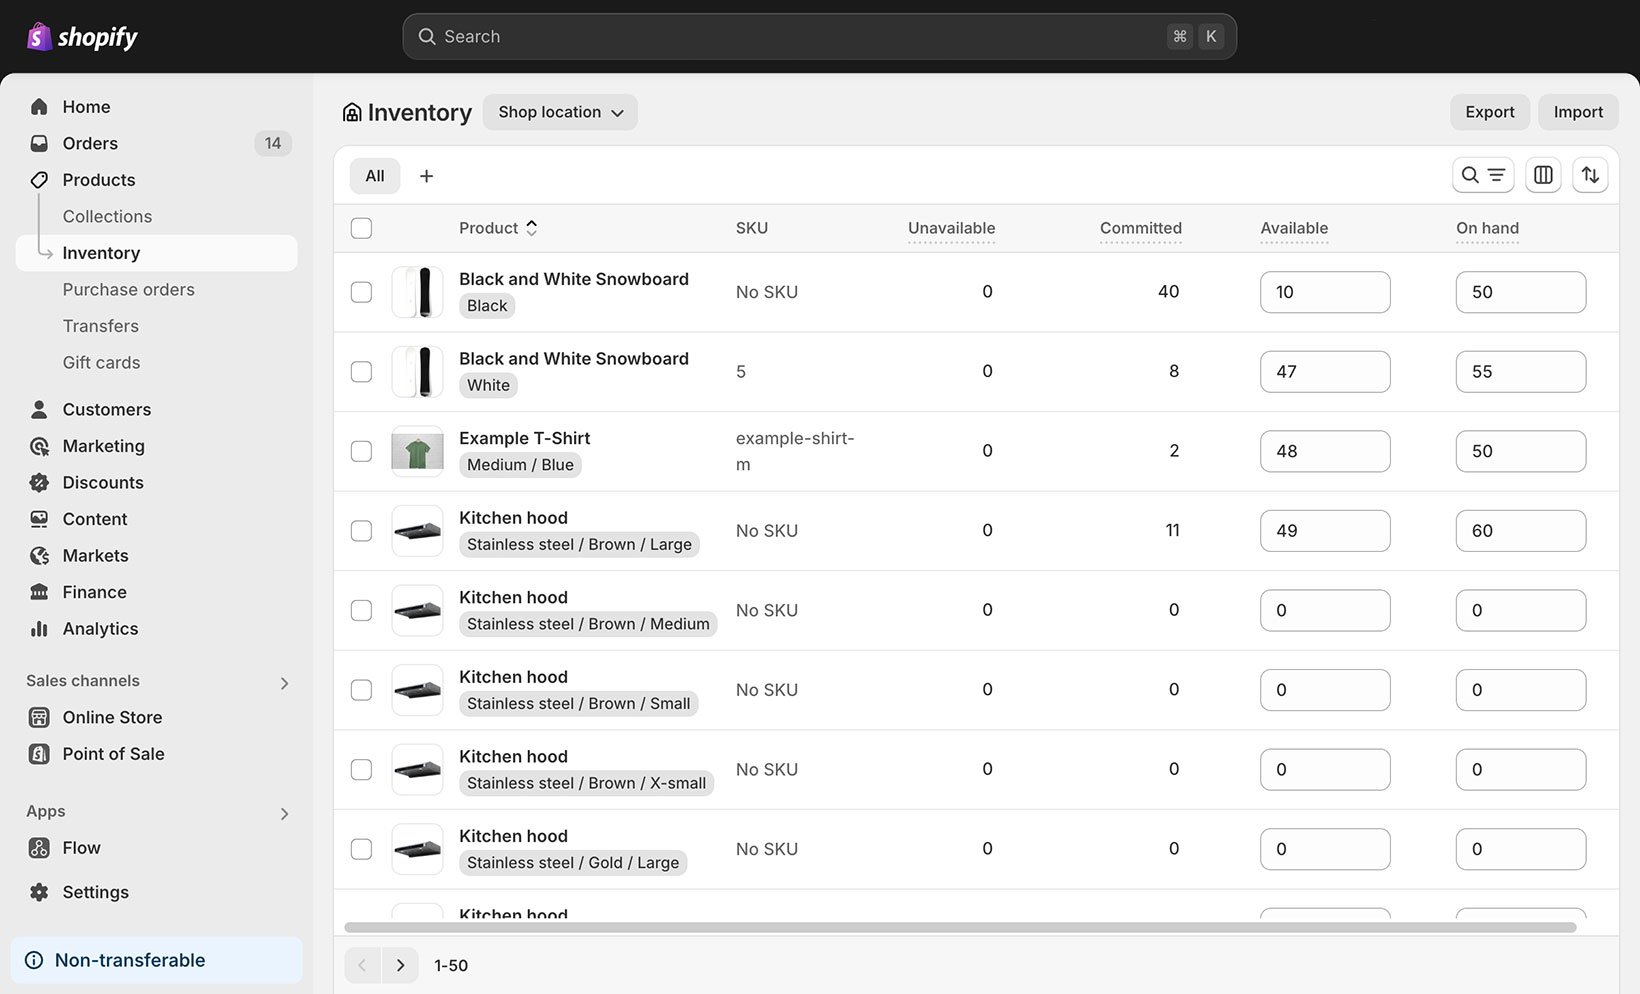The image size is (1640, 994).
Task: Check the Example T-Shirt row checkbox
Action: coord(361,451)
